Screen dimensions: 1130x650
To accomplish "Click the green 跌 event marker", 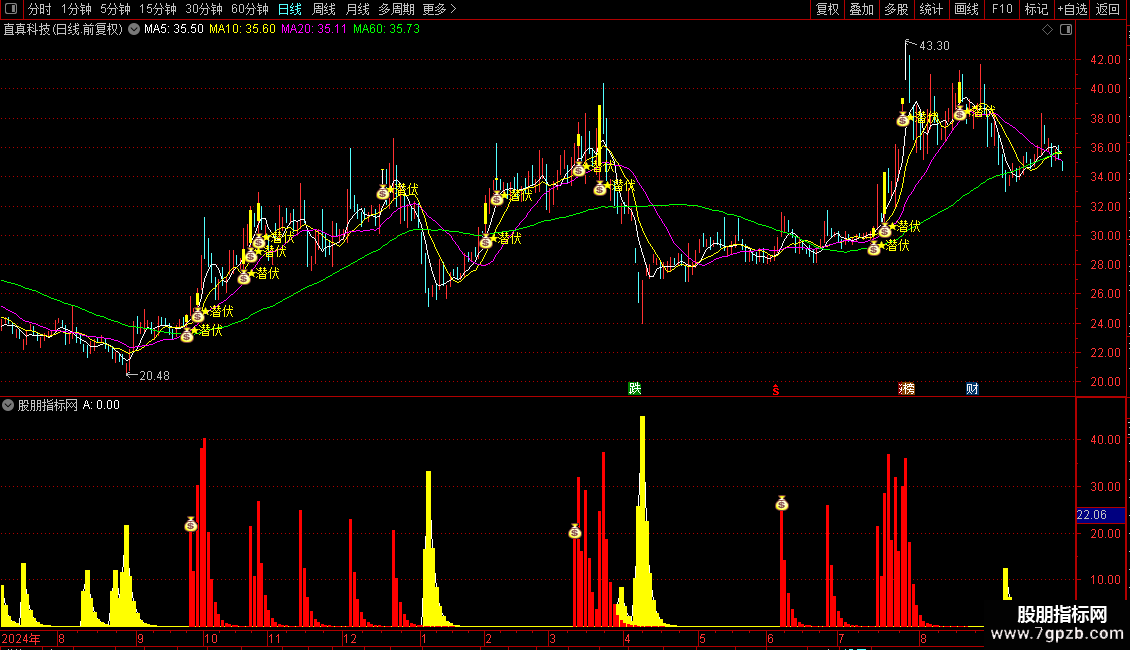I will click(634, 389).
